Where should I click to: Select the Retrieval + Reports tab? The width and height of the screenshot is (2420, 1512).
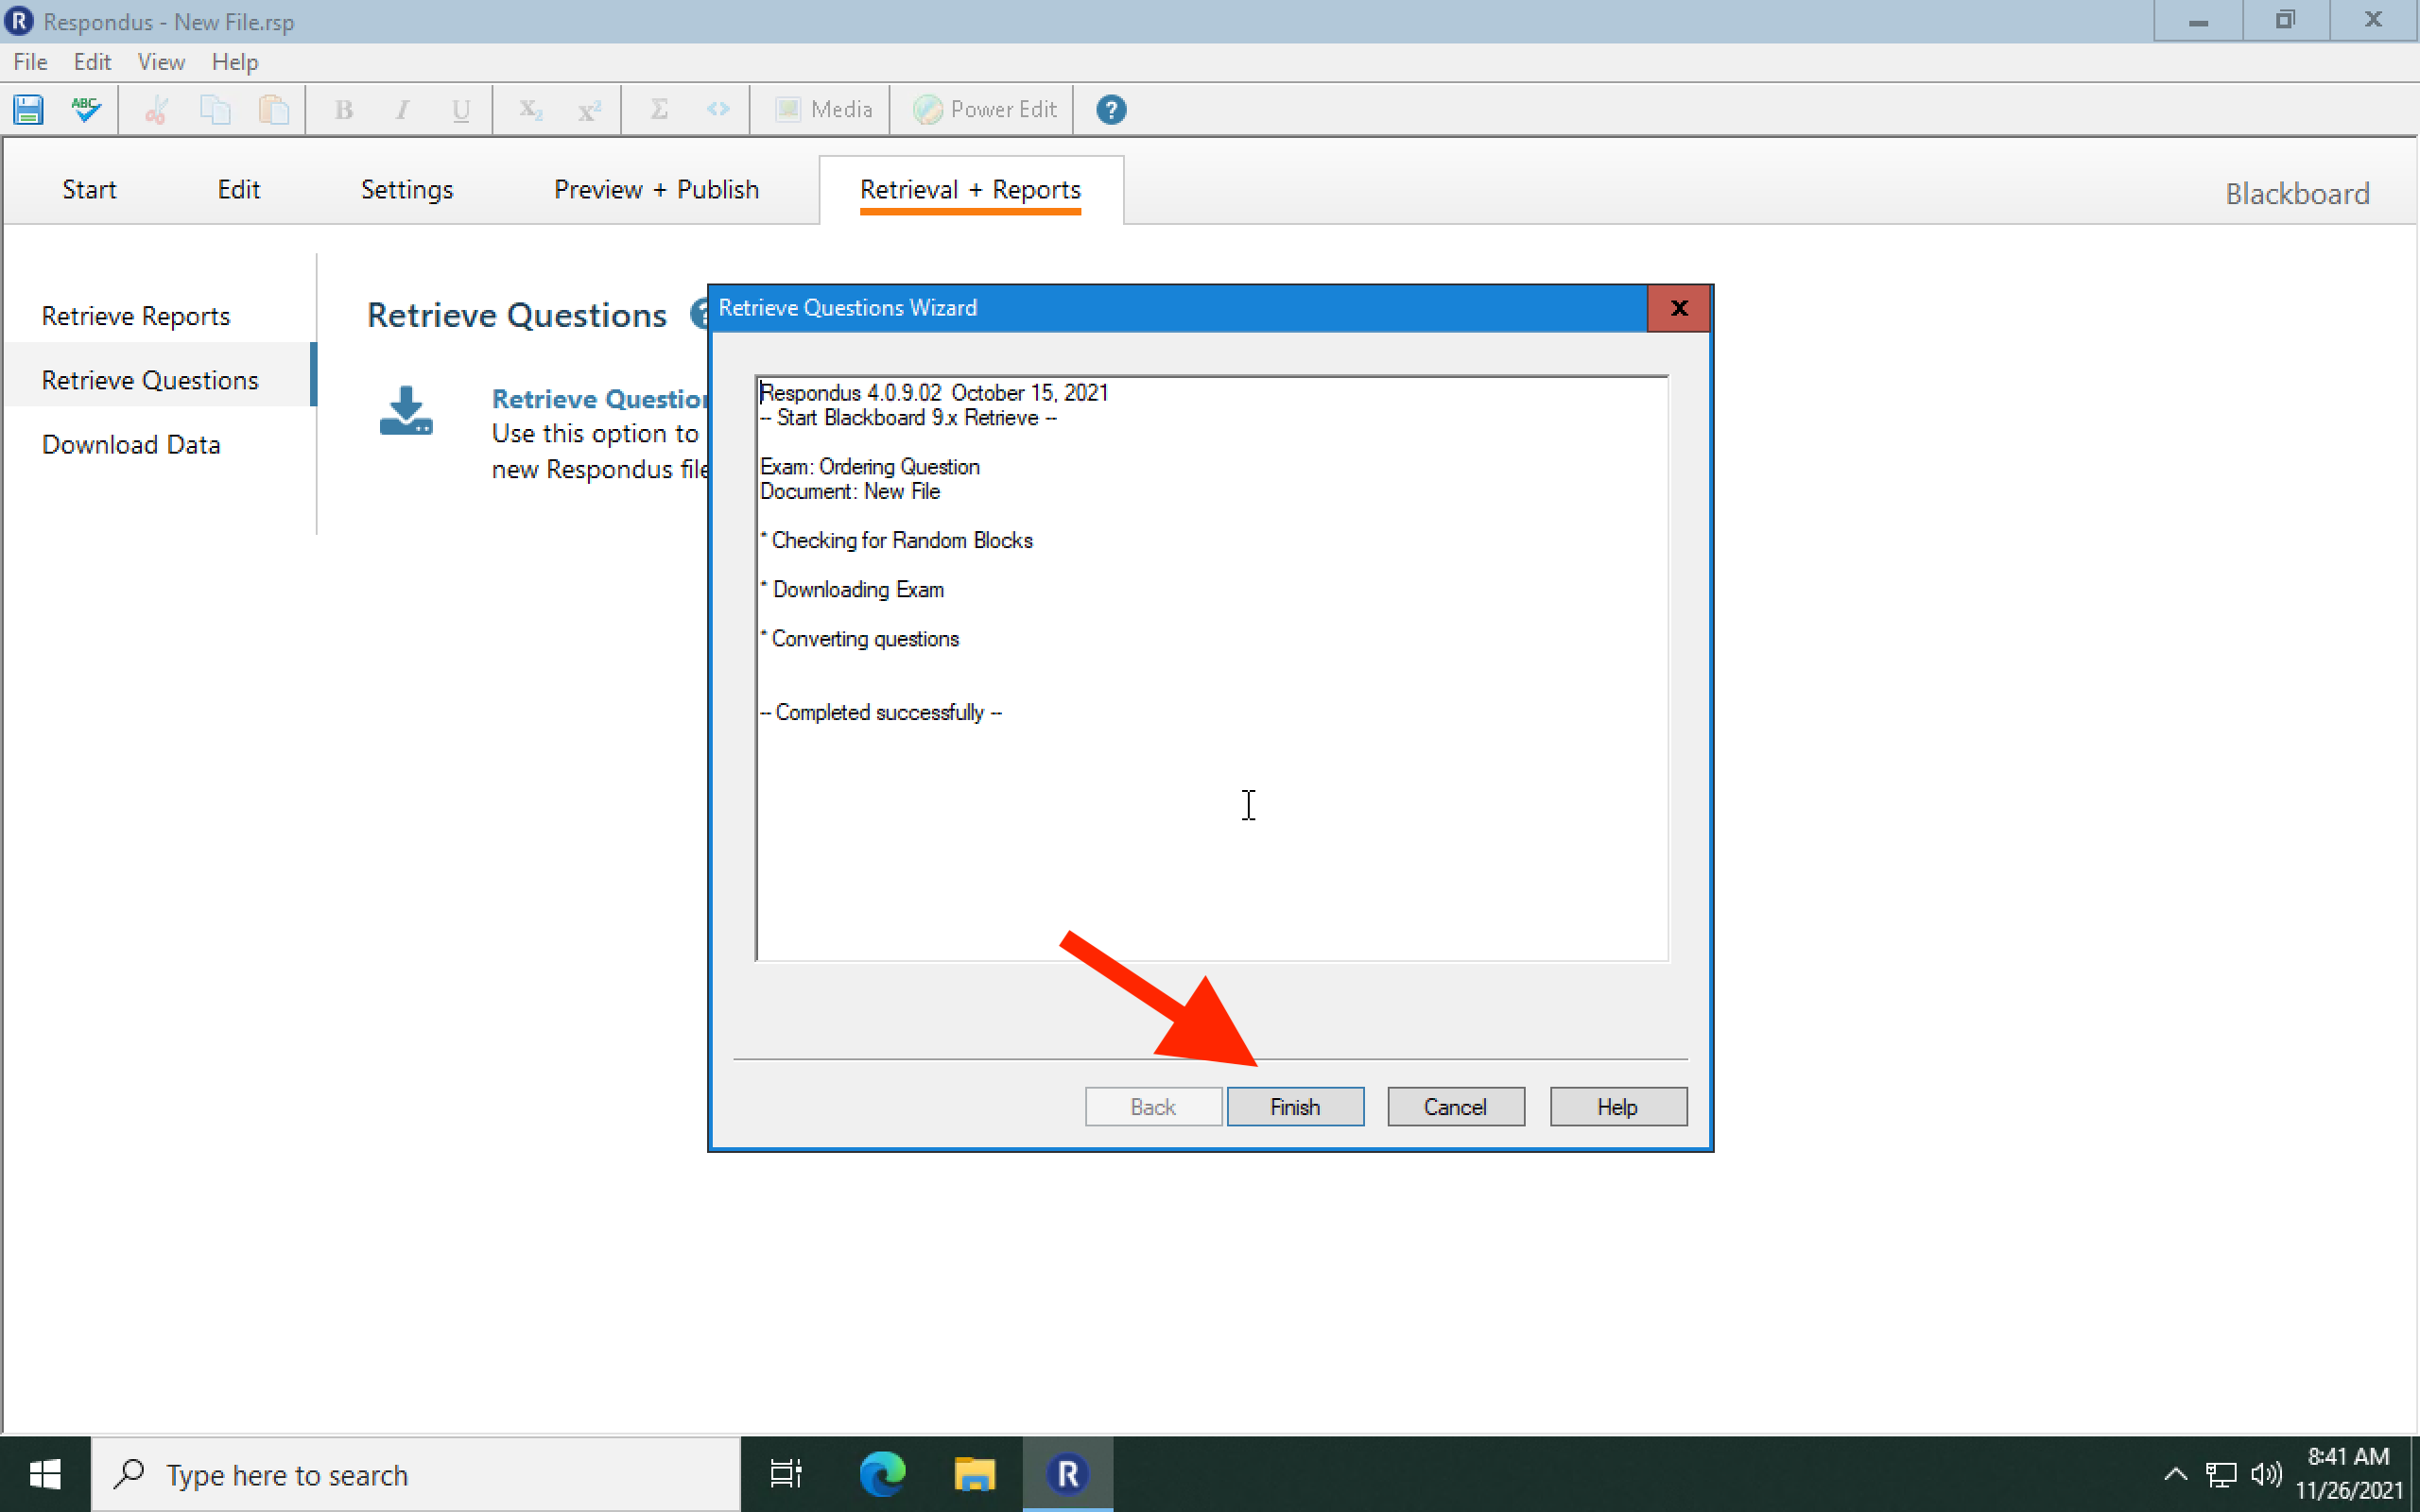[970, 189]
